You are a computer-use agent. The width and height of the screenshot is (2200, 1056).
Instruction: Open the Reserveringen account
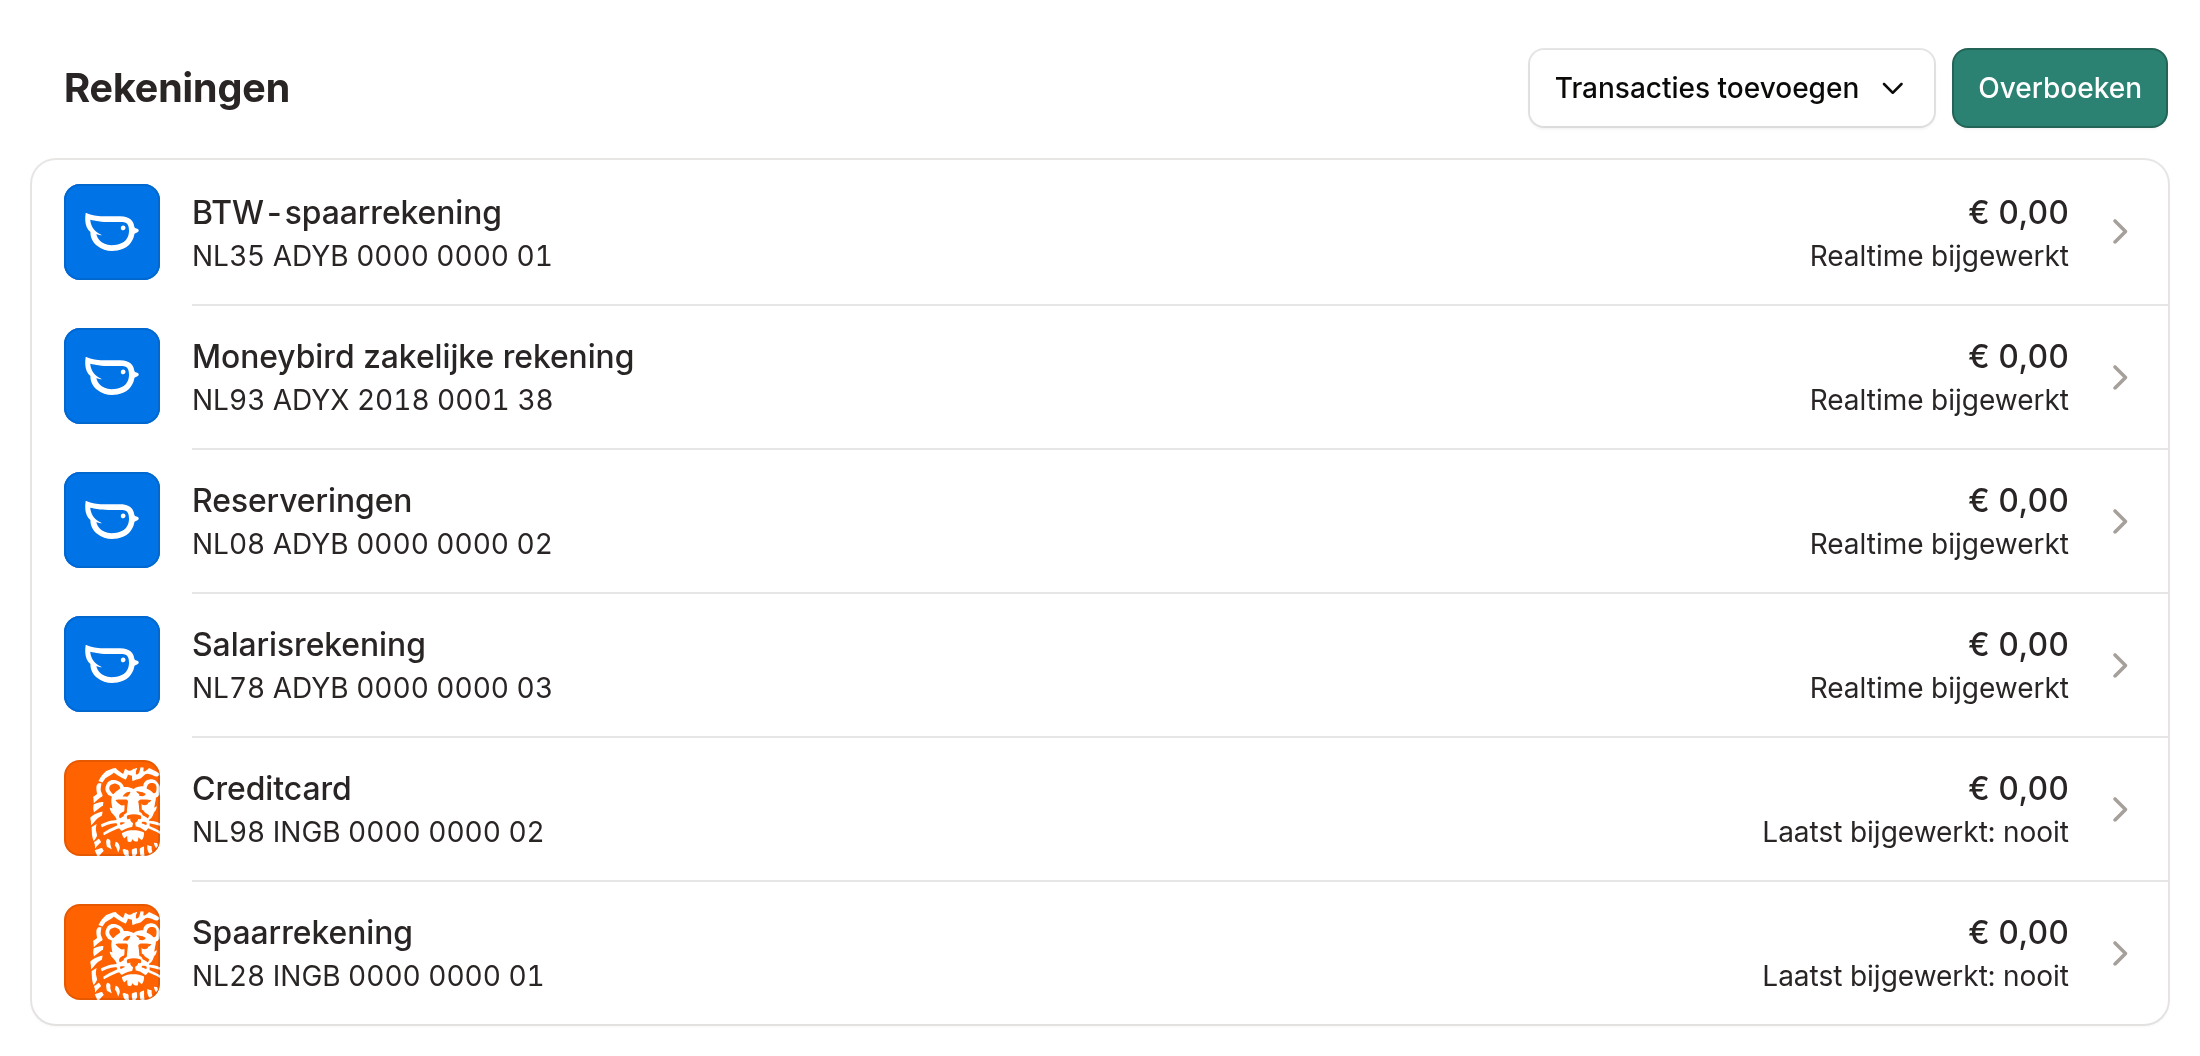[302, 500]
